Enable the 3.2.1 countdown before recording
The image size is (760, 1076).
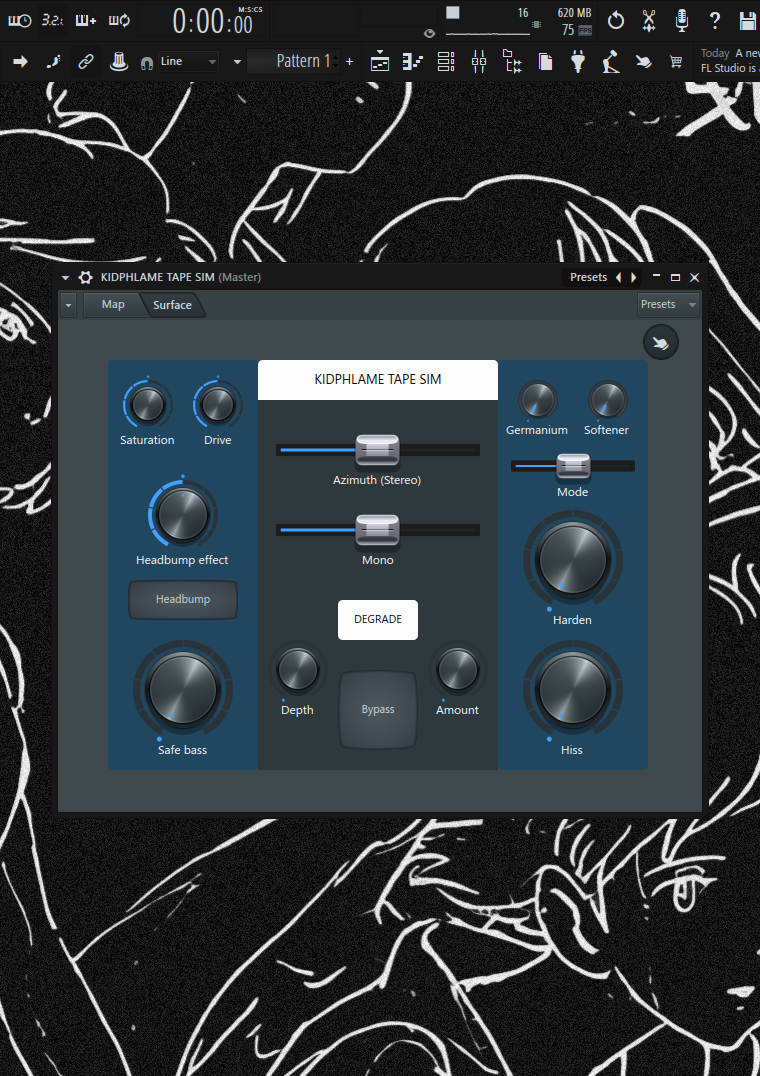(x=52, y=20)
